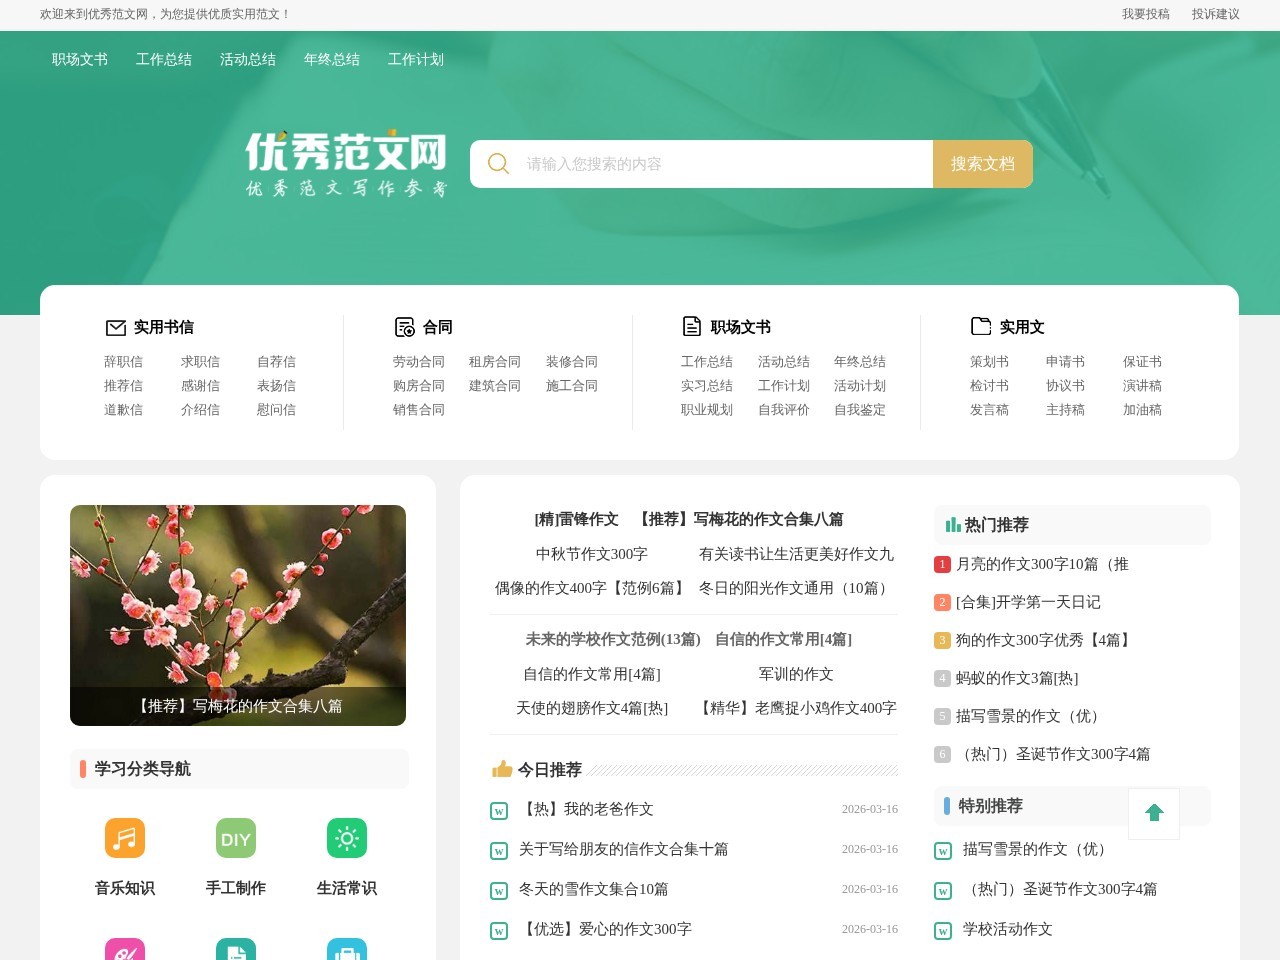Viewport: 1280px width, 960px height.
Task: Open the 年终总结 navigation item
Action: pyautogui.click(x=331, y=59)
